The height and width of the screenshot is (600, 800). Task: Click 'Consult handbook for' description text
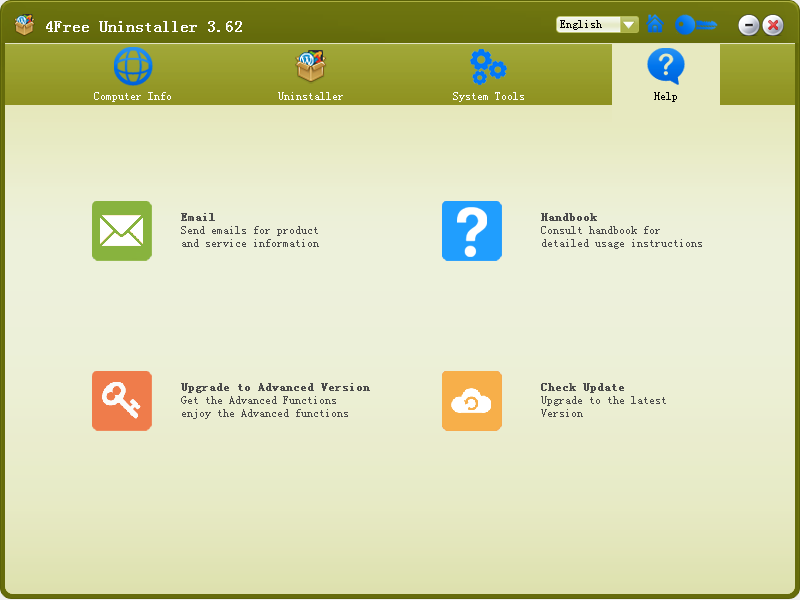click(601, 231)
